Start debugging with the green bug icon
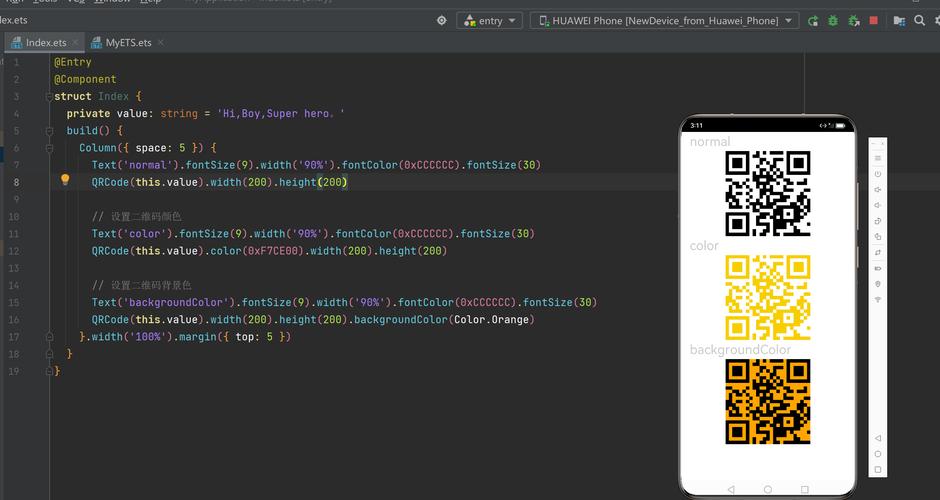This screenshot has width=940, height=500. (833, 20)
